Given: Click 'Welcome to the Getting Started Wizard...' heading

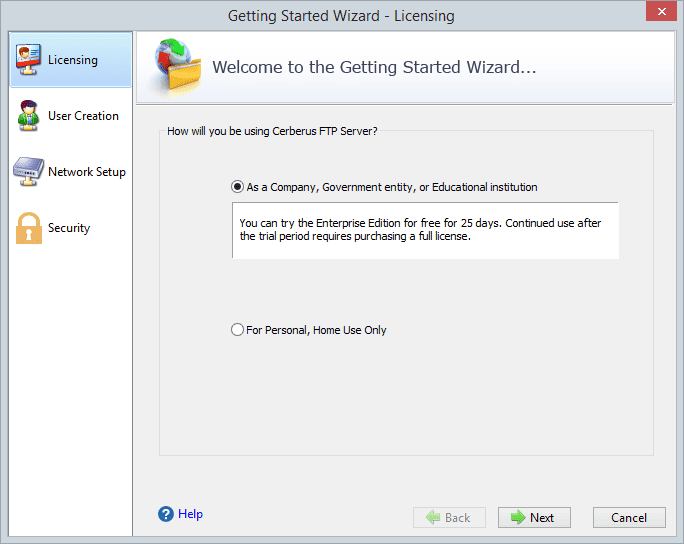Looking at the screenshot, I should (x=374, y=67).
